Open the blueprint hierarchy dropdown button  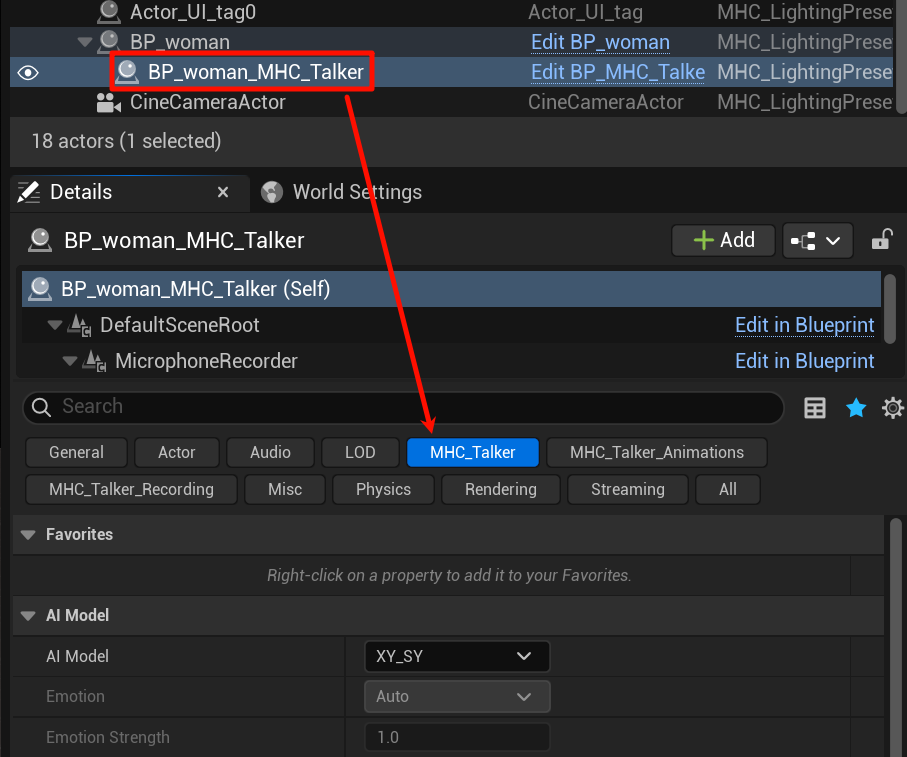(817, 240)
